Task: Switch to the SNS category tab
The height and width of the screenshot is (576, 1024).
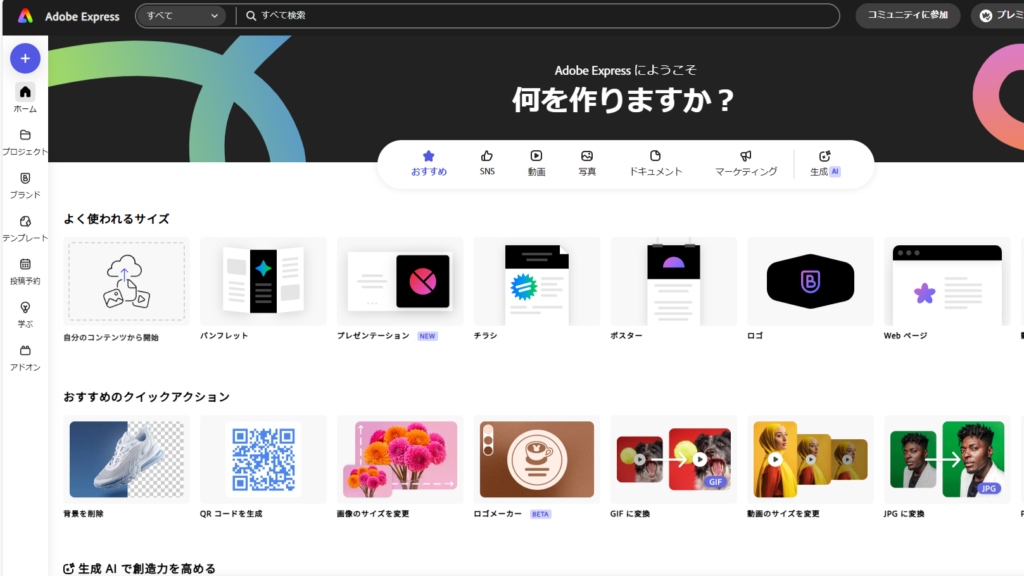Action: tap(486, 163)
